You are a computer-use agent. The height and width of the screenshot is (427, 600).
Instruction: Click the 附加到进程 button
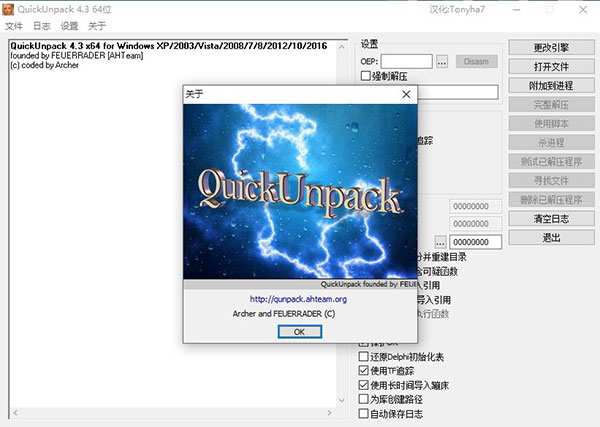pyautogui.click(x=551, y=86)
